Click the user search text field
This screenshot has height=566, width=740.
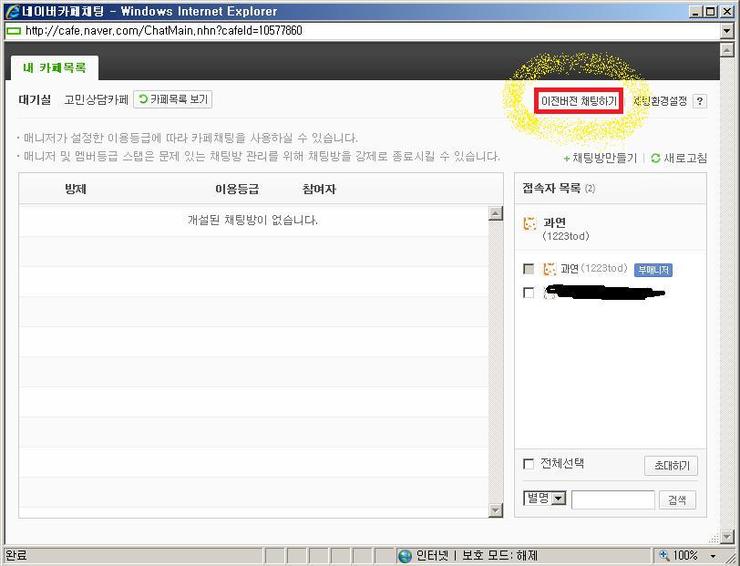(x=613, y=500)
